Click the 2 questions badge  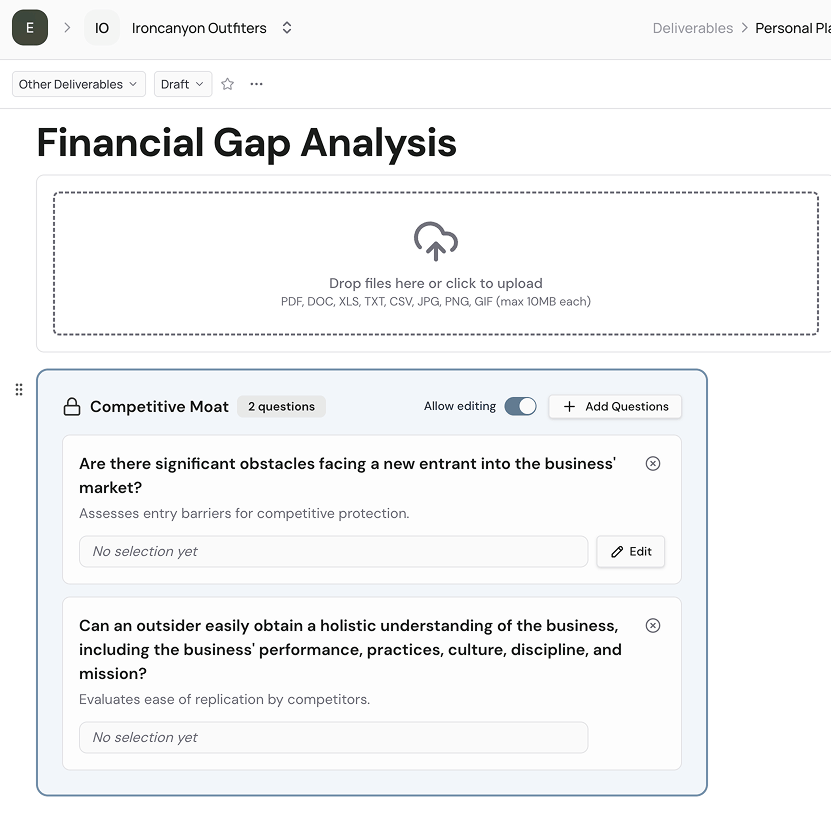281,407
